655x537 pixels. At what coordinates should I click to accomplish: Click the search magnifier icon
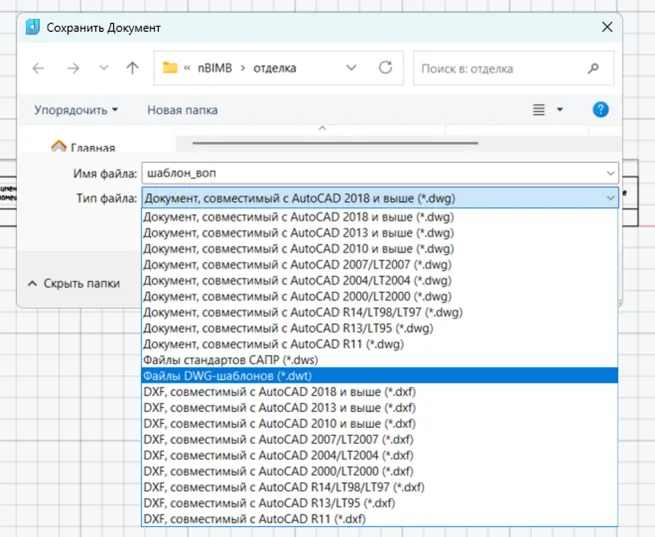[594, 69]
